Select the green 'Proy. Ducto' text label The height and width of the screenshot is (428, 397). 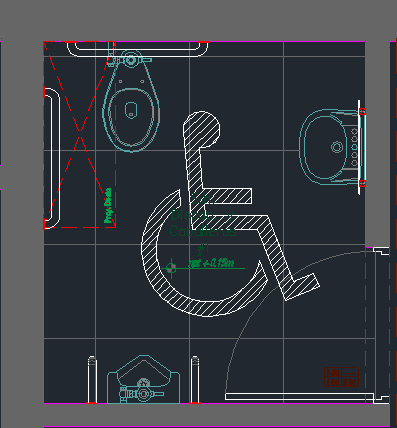point(108,205)
